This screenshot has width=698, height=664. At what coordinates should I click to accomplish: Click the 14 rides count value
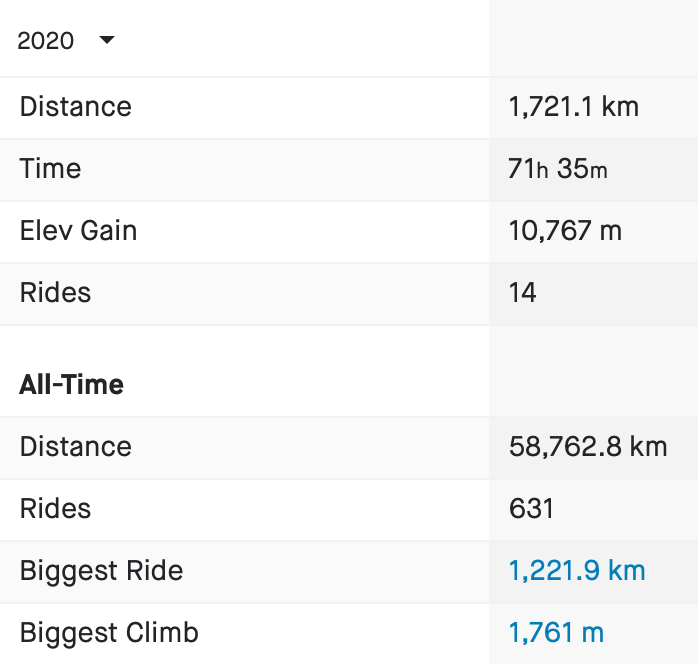[x=522, y=293]
